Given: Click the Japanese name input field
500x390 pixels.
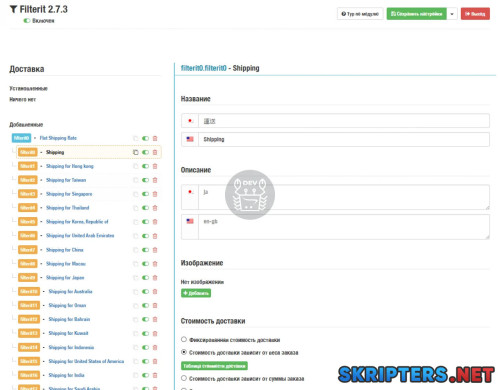Looking at the screenshot, I should [344, 121].
